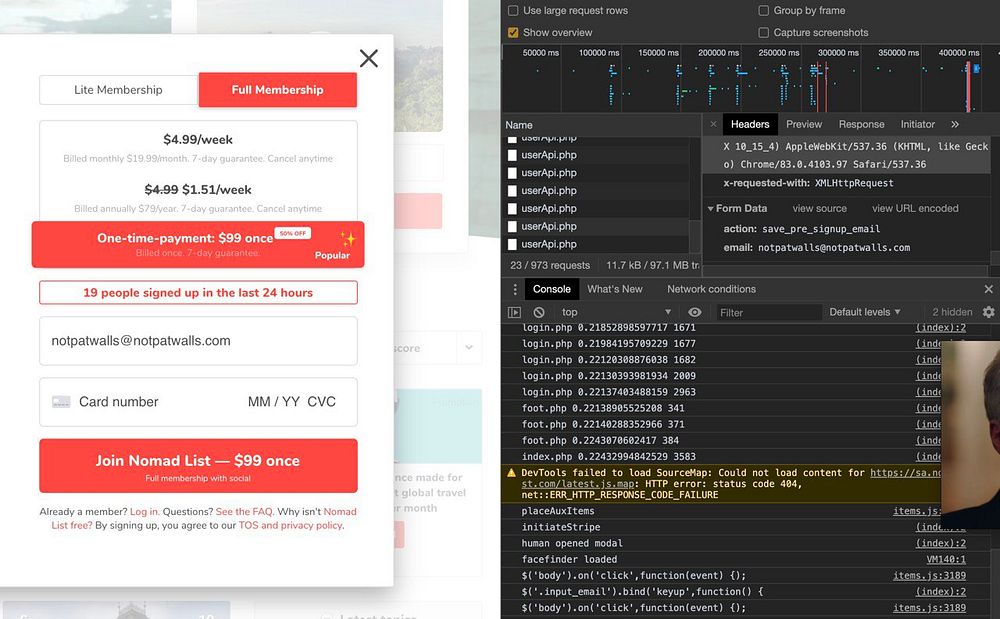Click view source in Form Data

point(820,208)
